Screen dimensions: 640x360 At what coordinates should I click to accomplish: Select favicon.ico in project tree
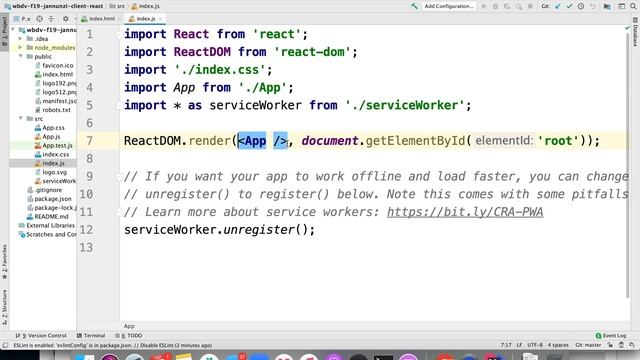54,65
